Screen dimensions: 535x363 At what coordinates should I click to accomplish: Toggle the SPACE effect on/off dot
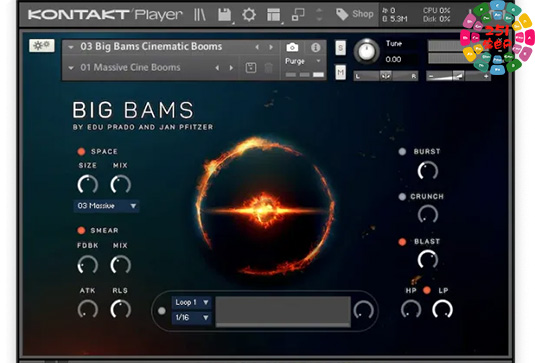[x=81, y=151]
